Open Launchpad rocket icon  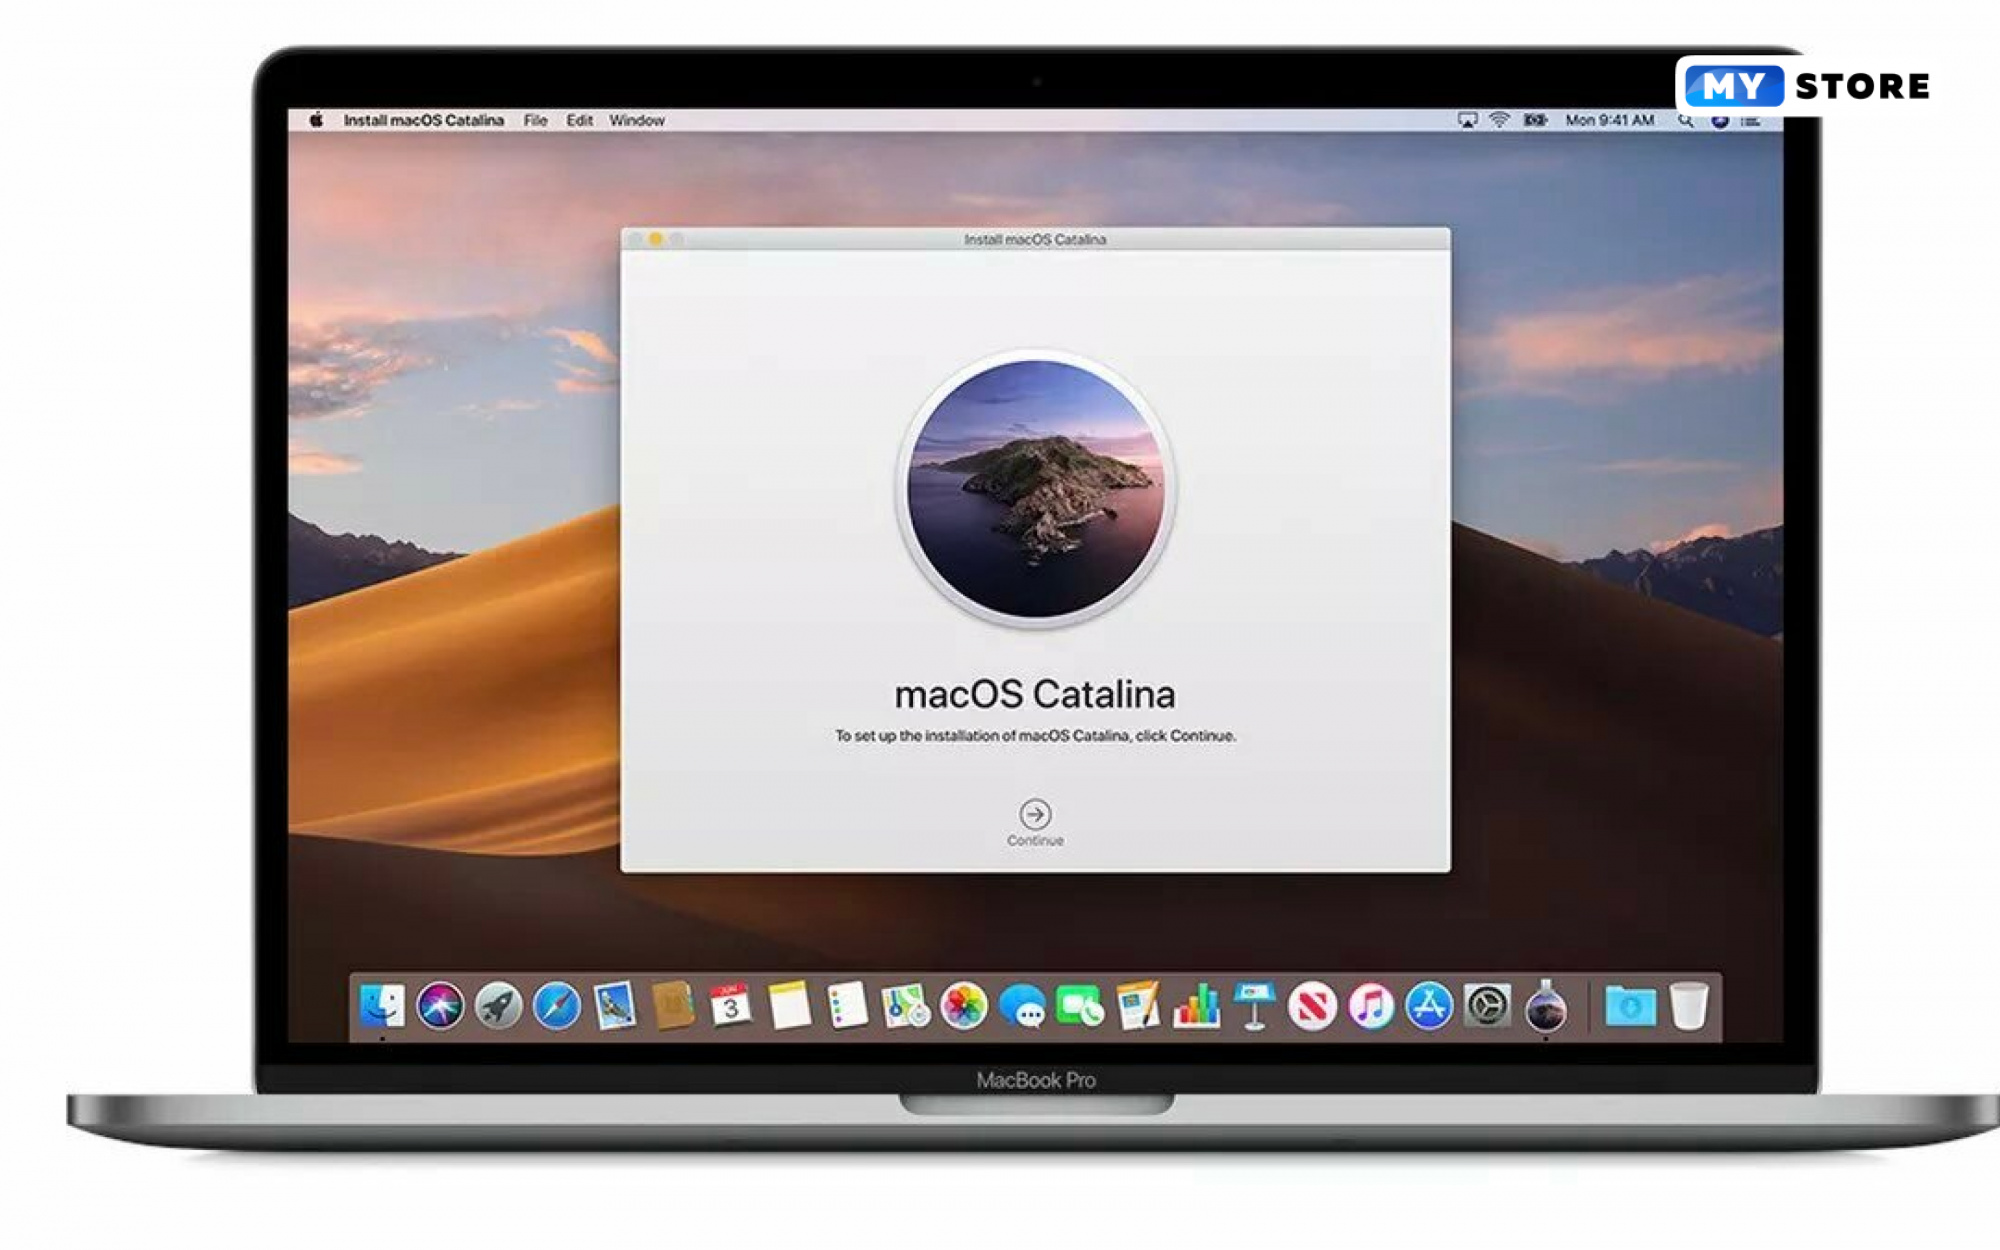498,1006
